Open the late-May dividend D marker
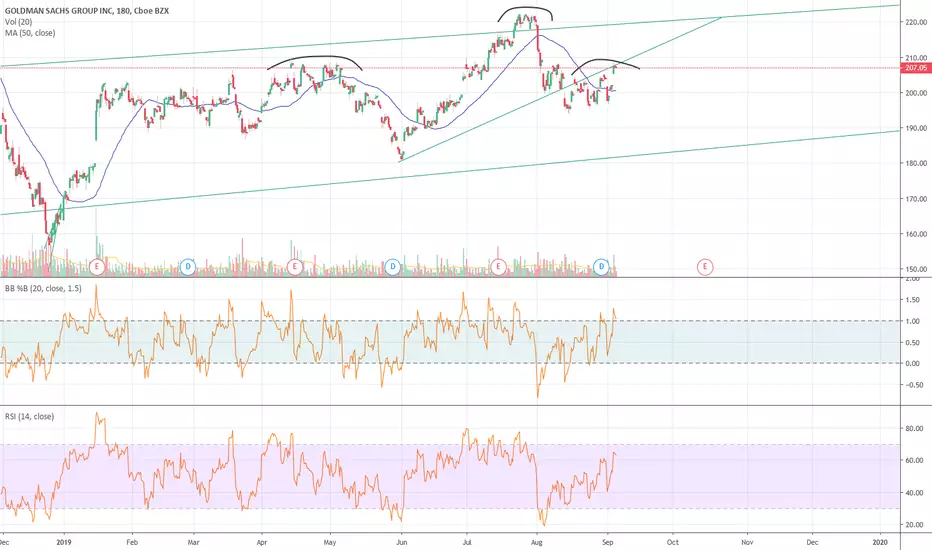This screenshot has height=550, width=932. tap(392, 266)
